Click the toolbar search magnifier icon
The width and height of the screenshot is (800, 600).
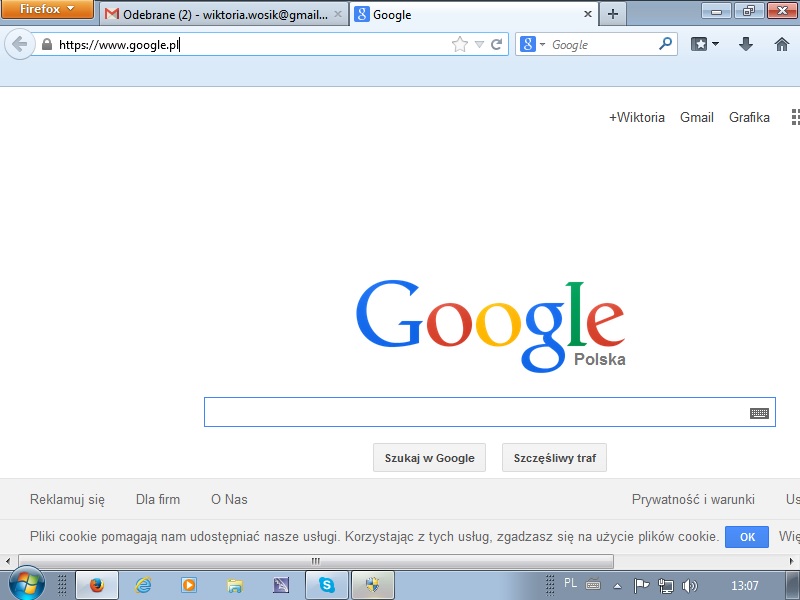click(x=665, y=44)
